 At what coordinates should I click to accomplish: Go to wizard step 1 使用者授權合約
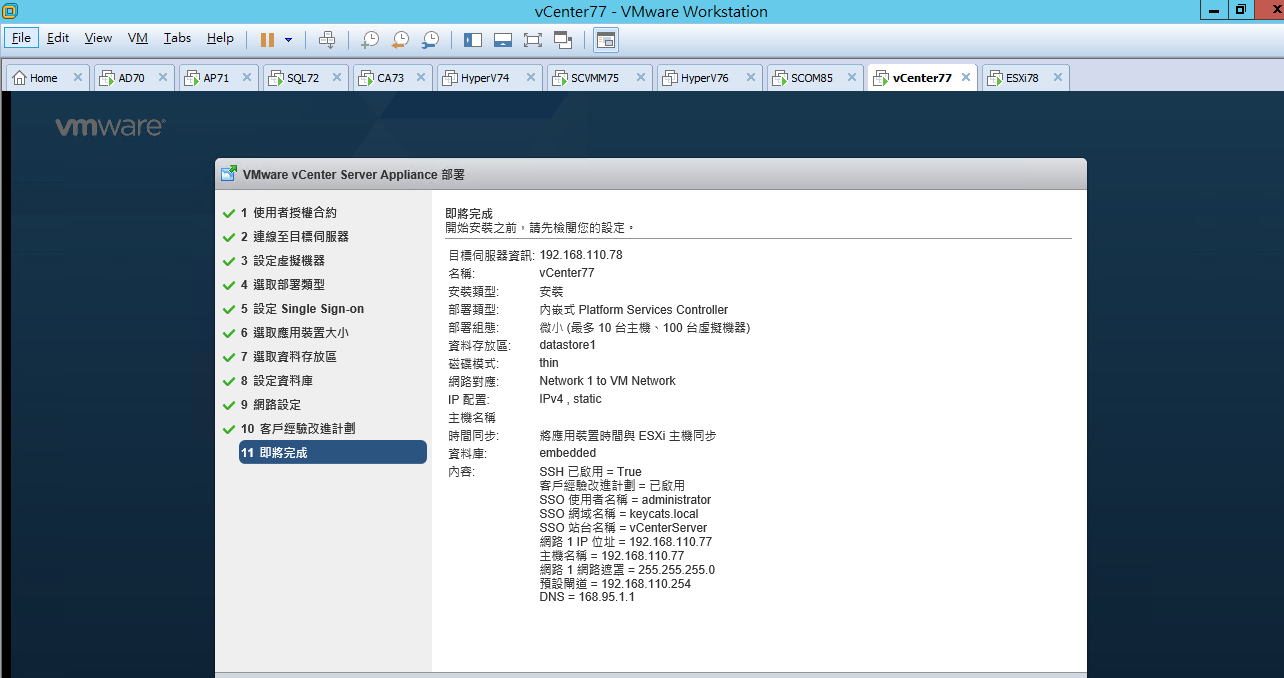pos(288,213)
